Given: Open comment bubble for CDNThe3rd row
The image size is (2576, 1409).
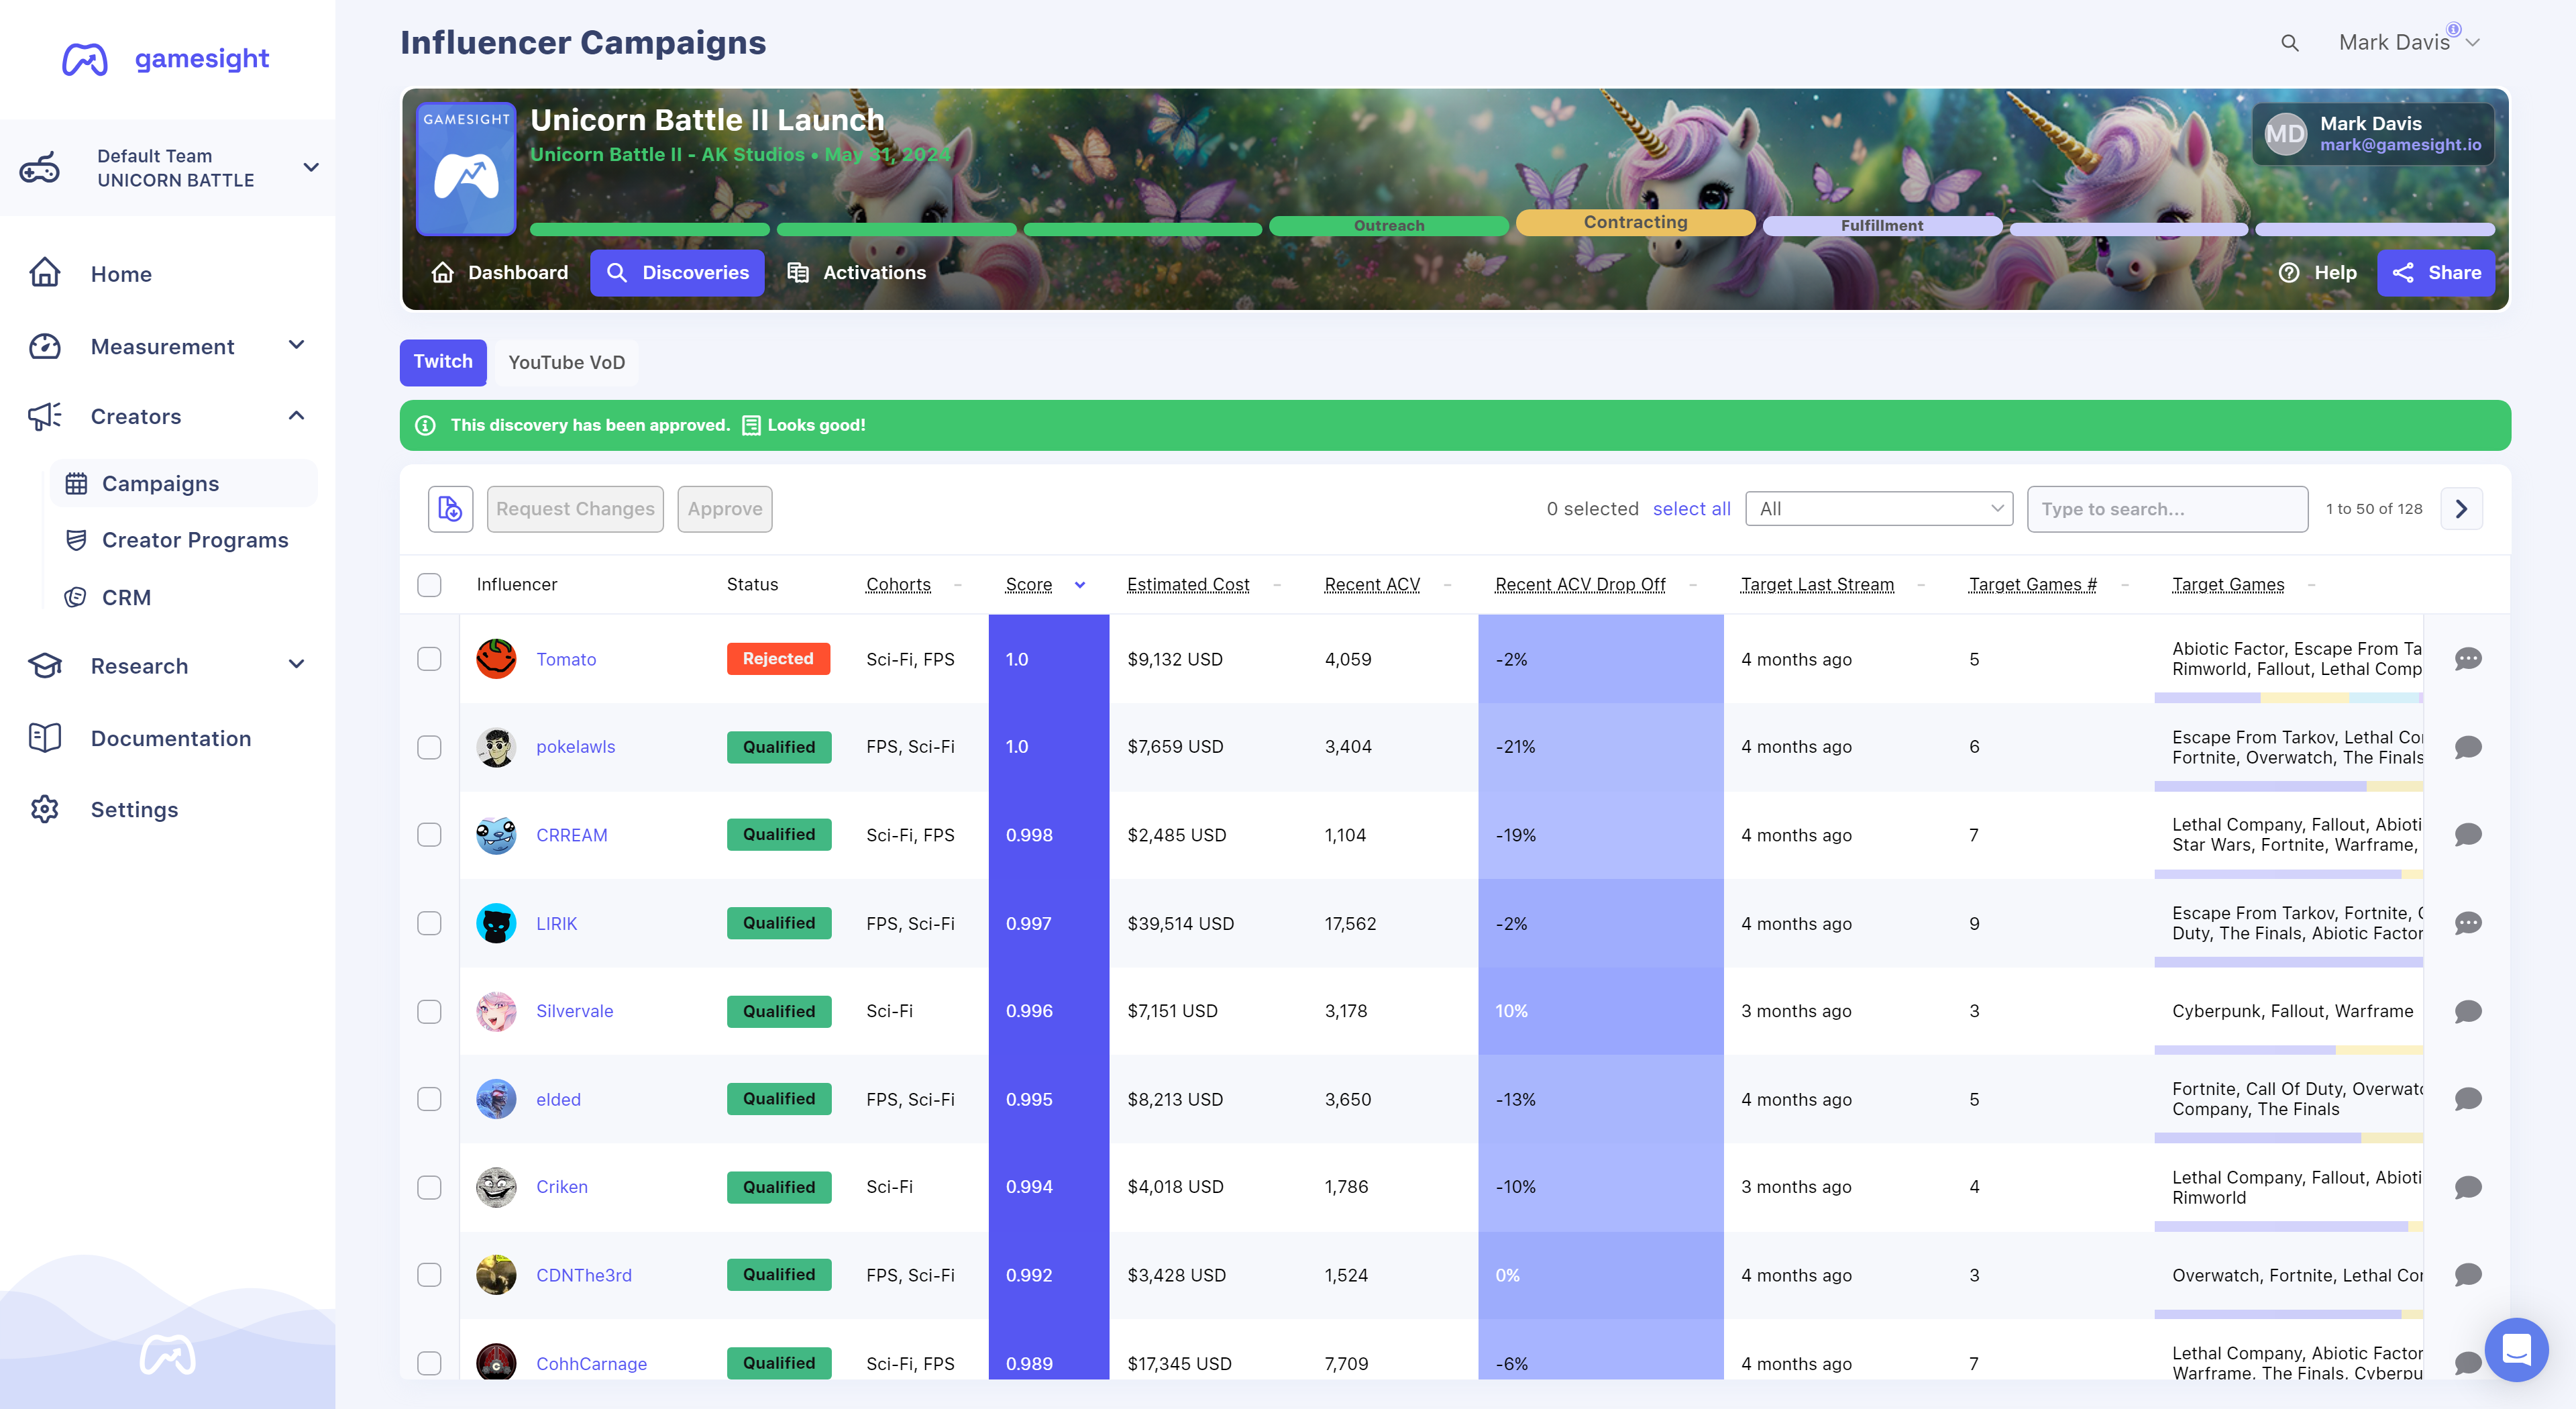Looking at the screenshot, I should (x=2467, y=1275).
